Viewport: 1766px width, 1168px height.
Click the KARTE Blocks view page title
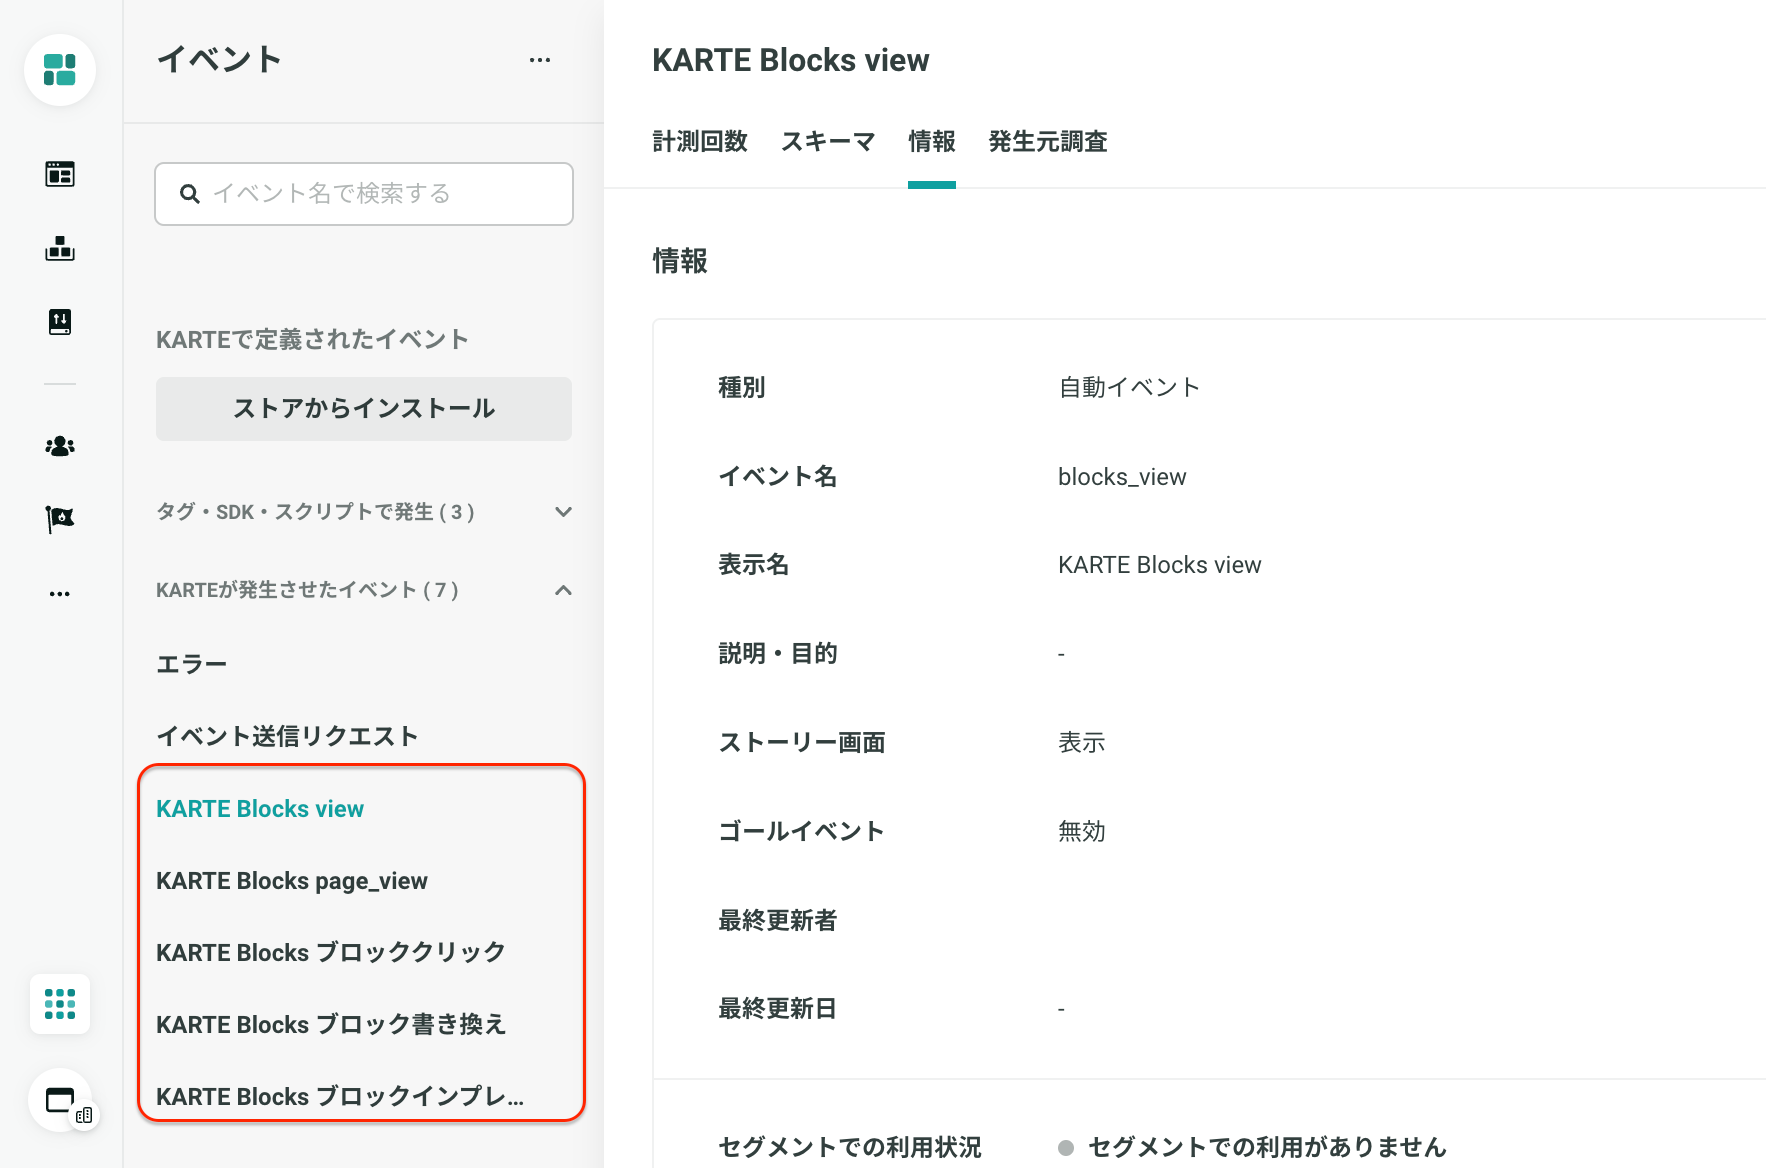791,60
